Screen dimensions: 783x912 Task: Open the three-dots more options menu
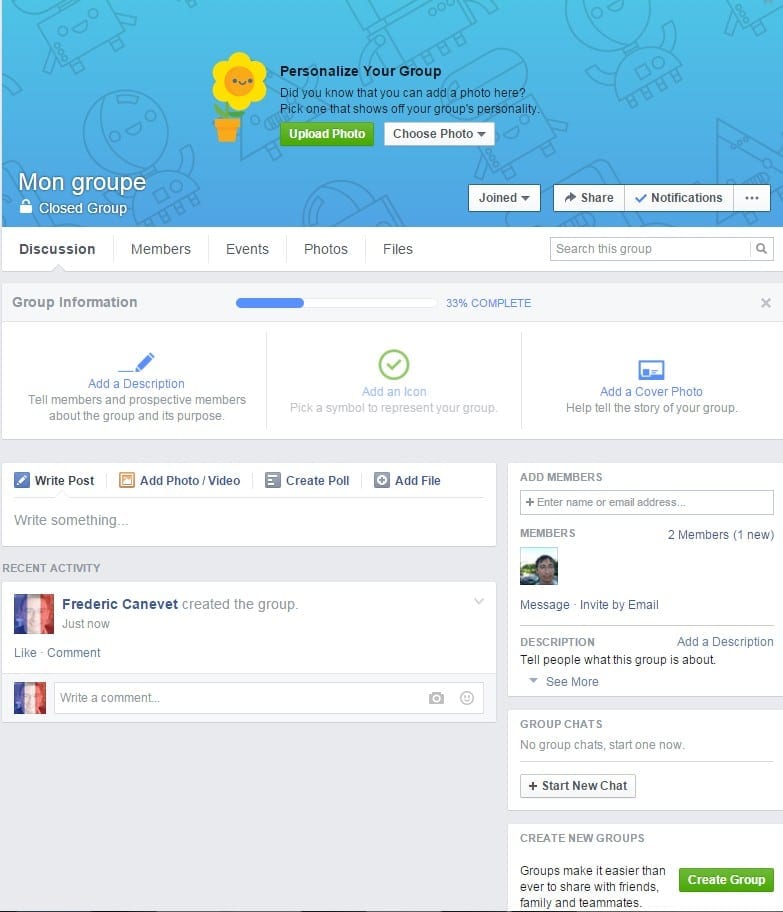(x=752, y=198)
